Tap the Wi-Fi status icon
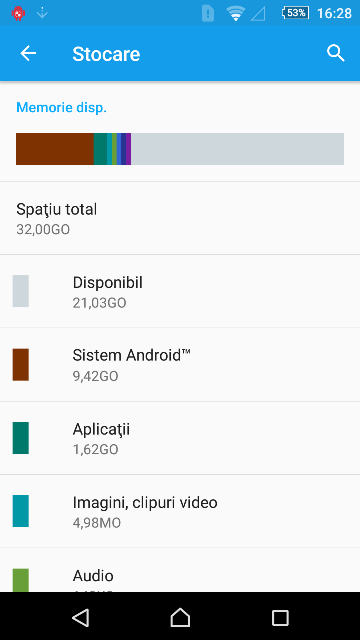Screen dimensions: 360x640 [x=236, y=13]
